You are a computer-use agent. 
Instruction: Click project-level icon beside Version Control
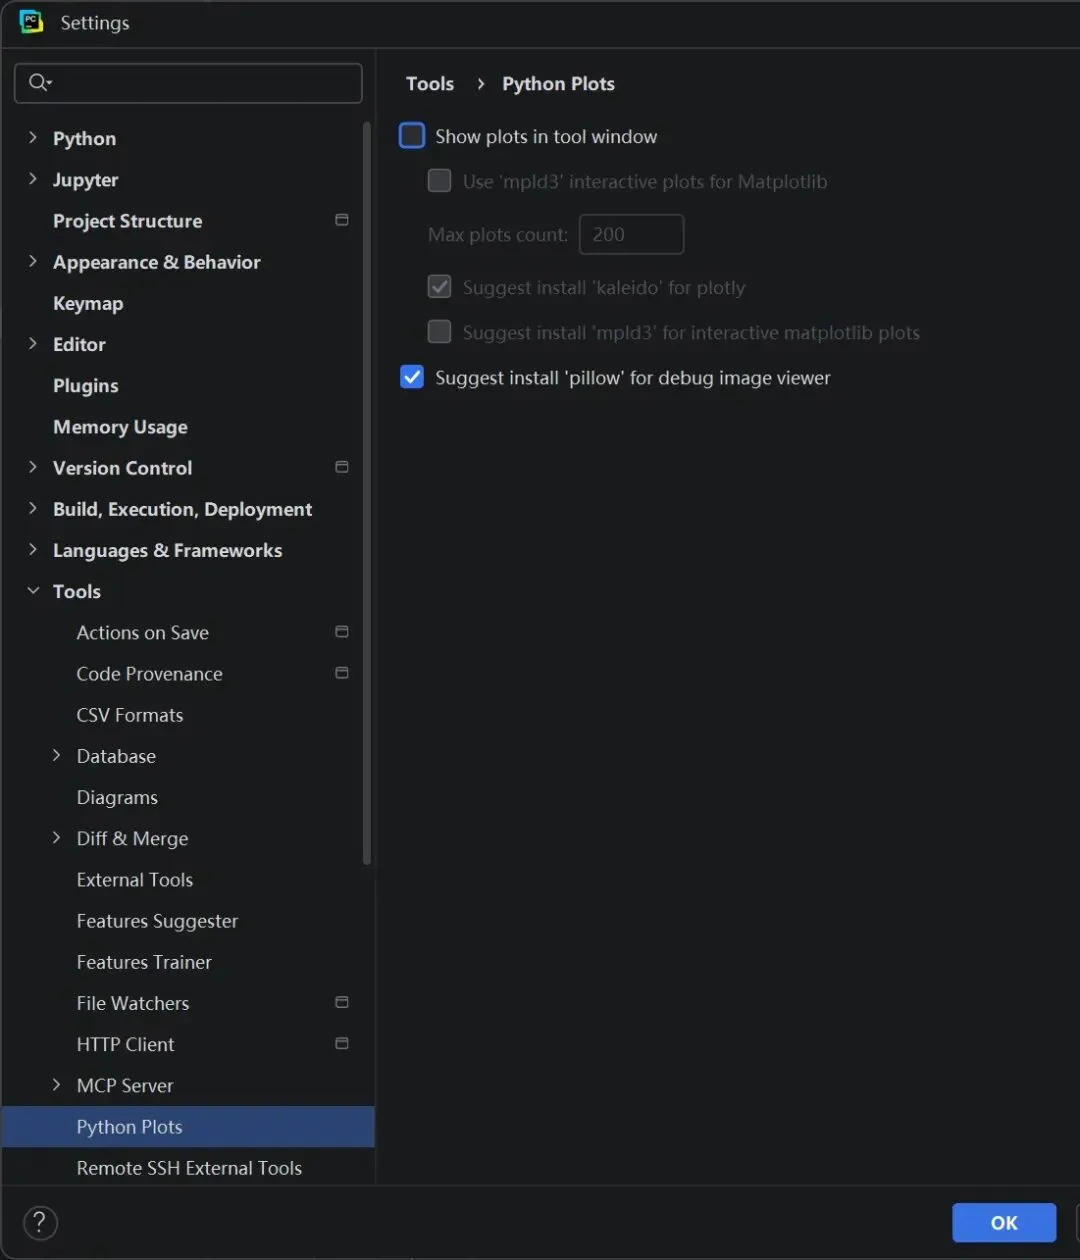(x=342, y=467)
